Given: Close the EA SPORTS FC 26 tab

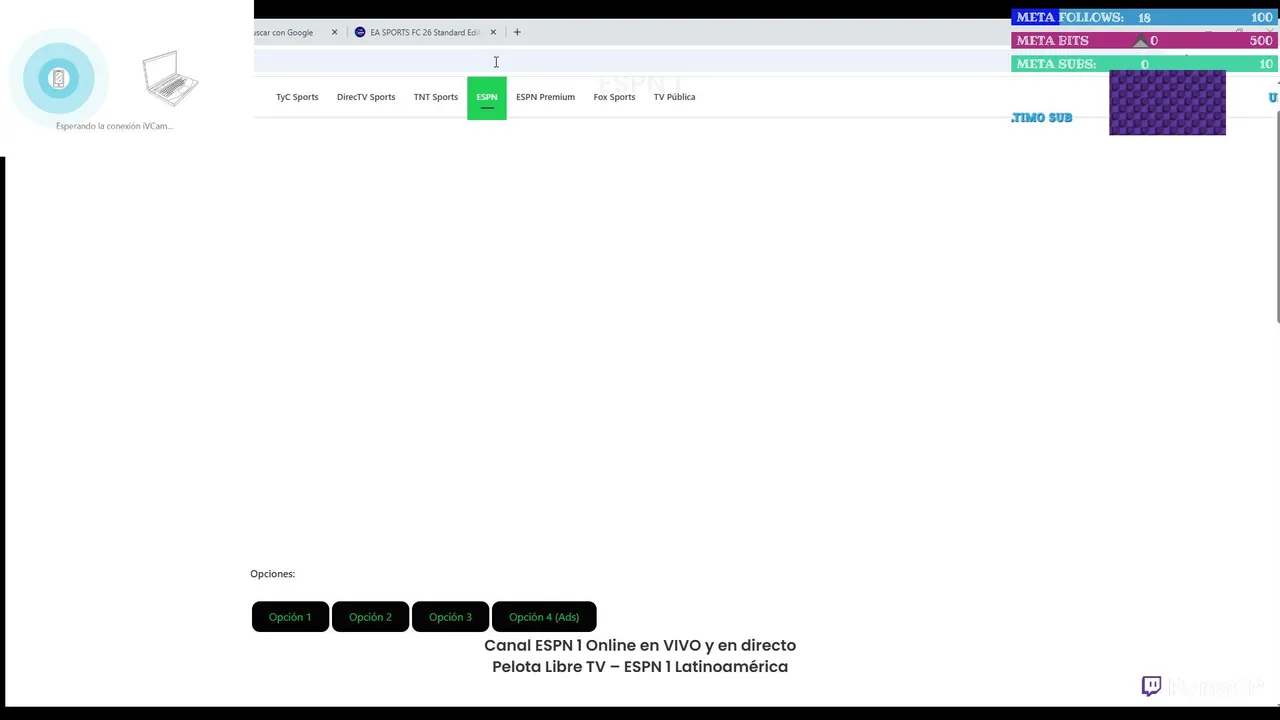Looking at the screenshot, I should coord(493,32).
